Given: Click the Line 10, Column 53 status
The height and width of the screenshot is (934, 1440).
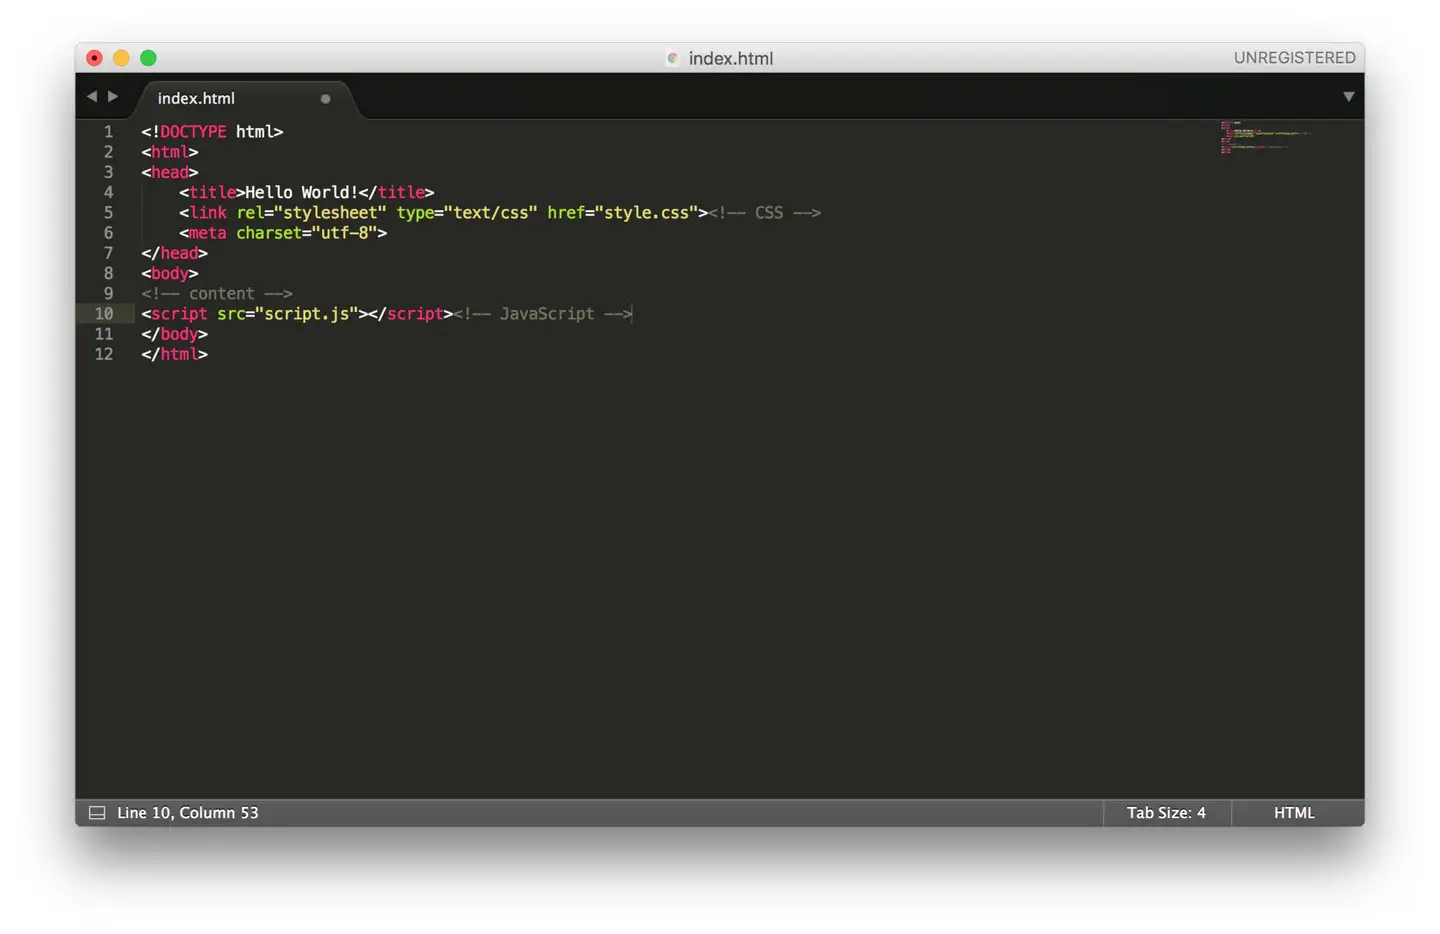Looking at the screenshot, I should [187, 813].
